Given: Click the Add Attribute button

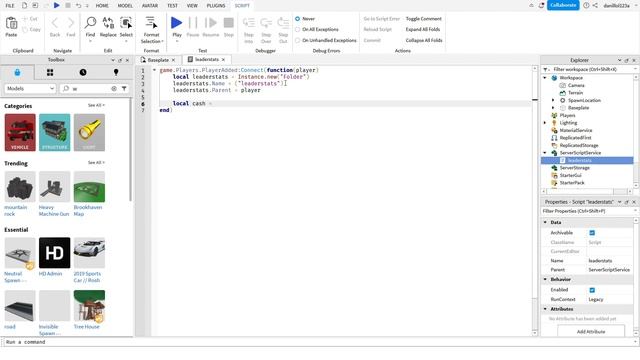Looking at the screenshot, I should [591, 331].
